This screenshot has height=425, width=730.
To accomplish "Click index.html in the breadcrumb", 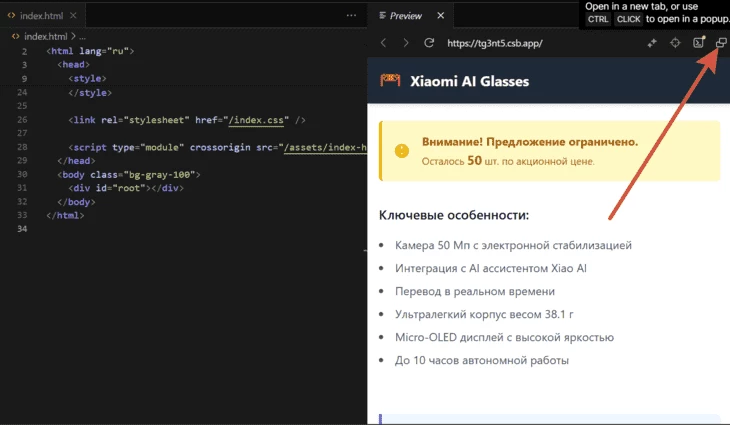I will (x=45, y=36).
